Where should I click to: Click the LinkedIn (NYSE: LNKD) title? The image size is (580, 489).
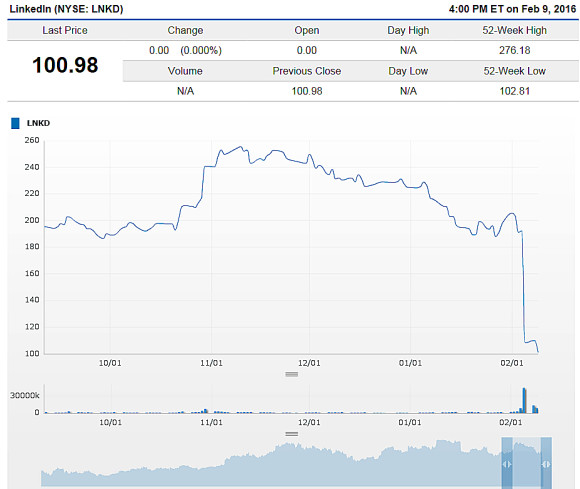click(66, 9)
